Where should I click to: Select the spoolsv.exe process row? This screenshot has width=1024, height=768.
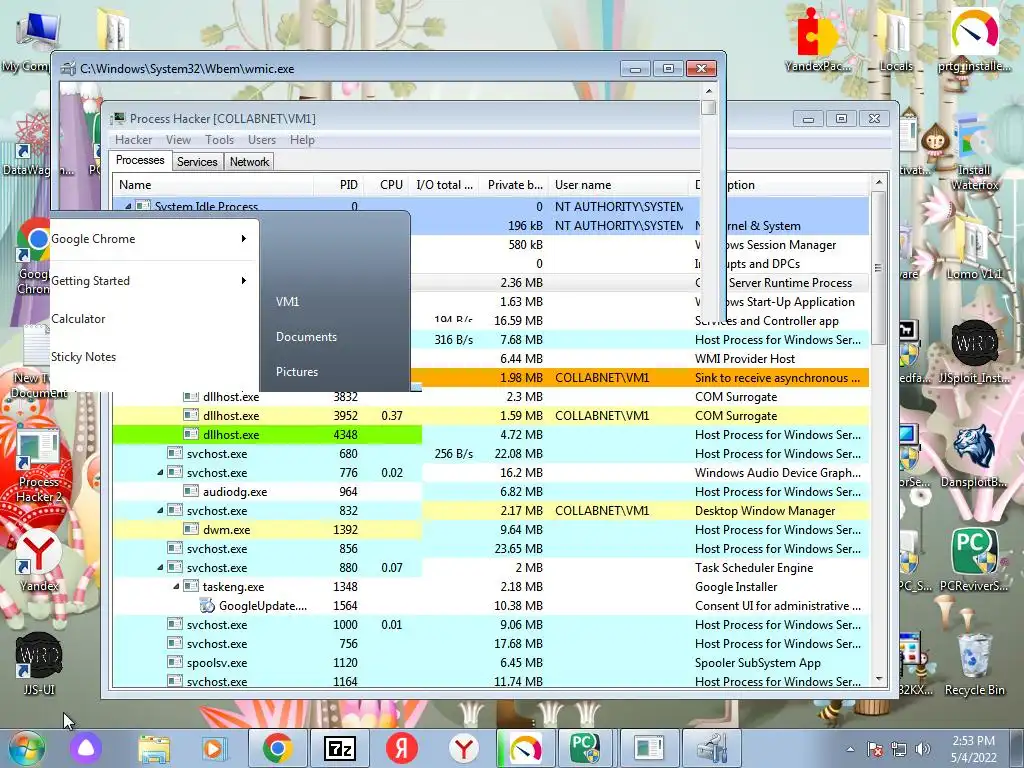[x=491, y=662]
